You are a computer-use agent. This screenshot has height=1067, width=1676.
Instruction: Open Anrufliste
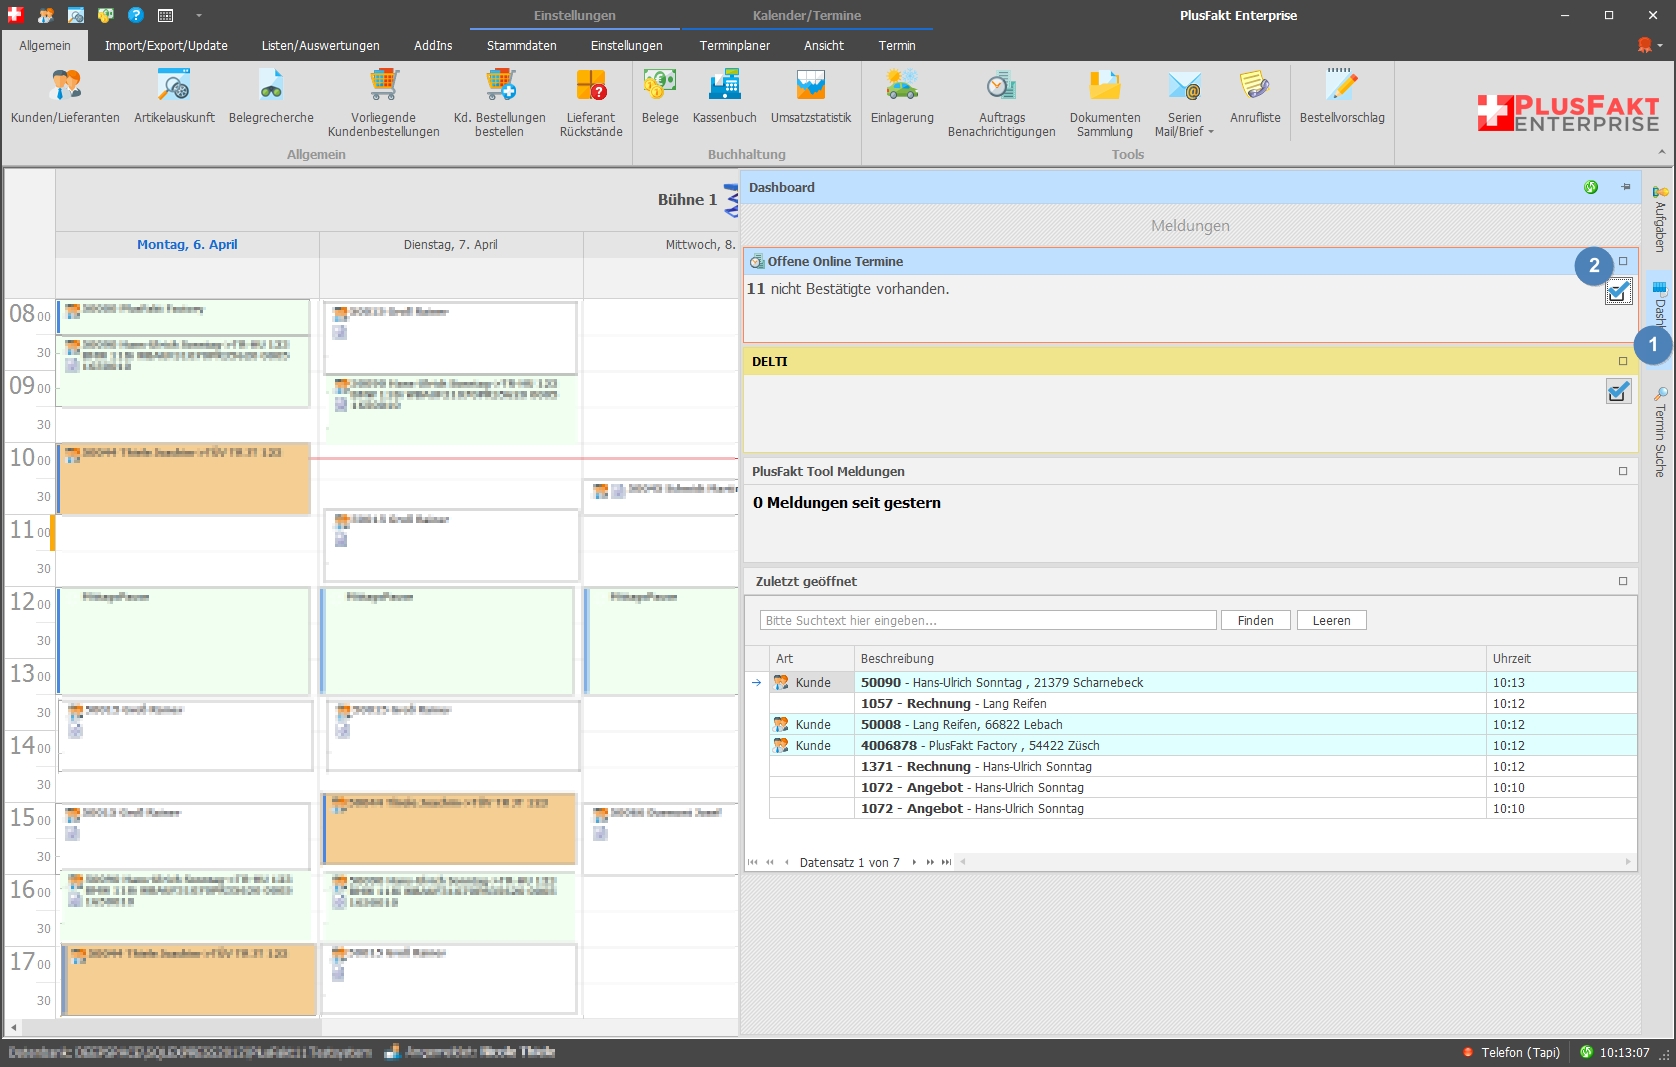[x=1255, y=99]
